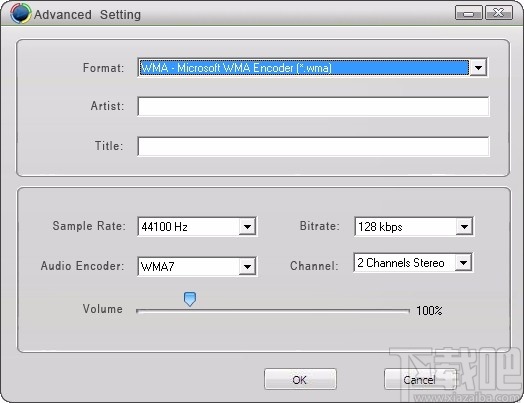
Task: Minimize the Advanced Setting window
Action: tap(469, 13)
